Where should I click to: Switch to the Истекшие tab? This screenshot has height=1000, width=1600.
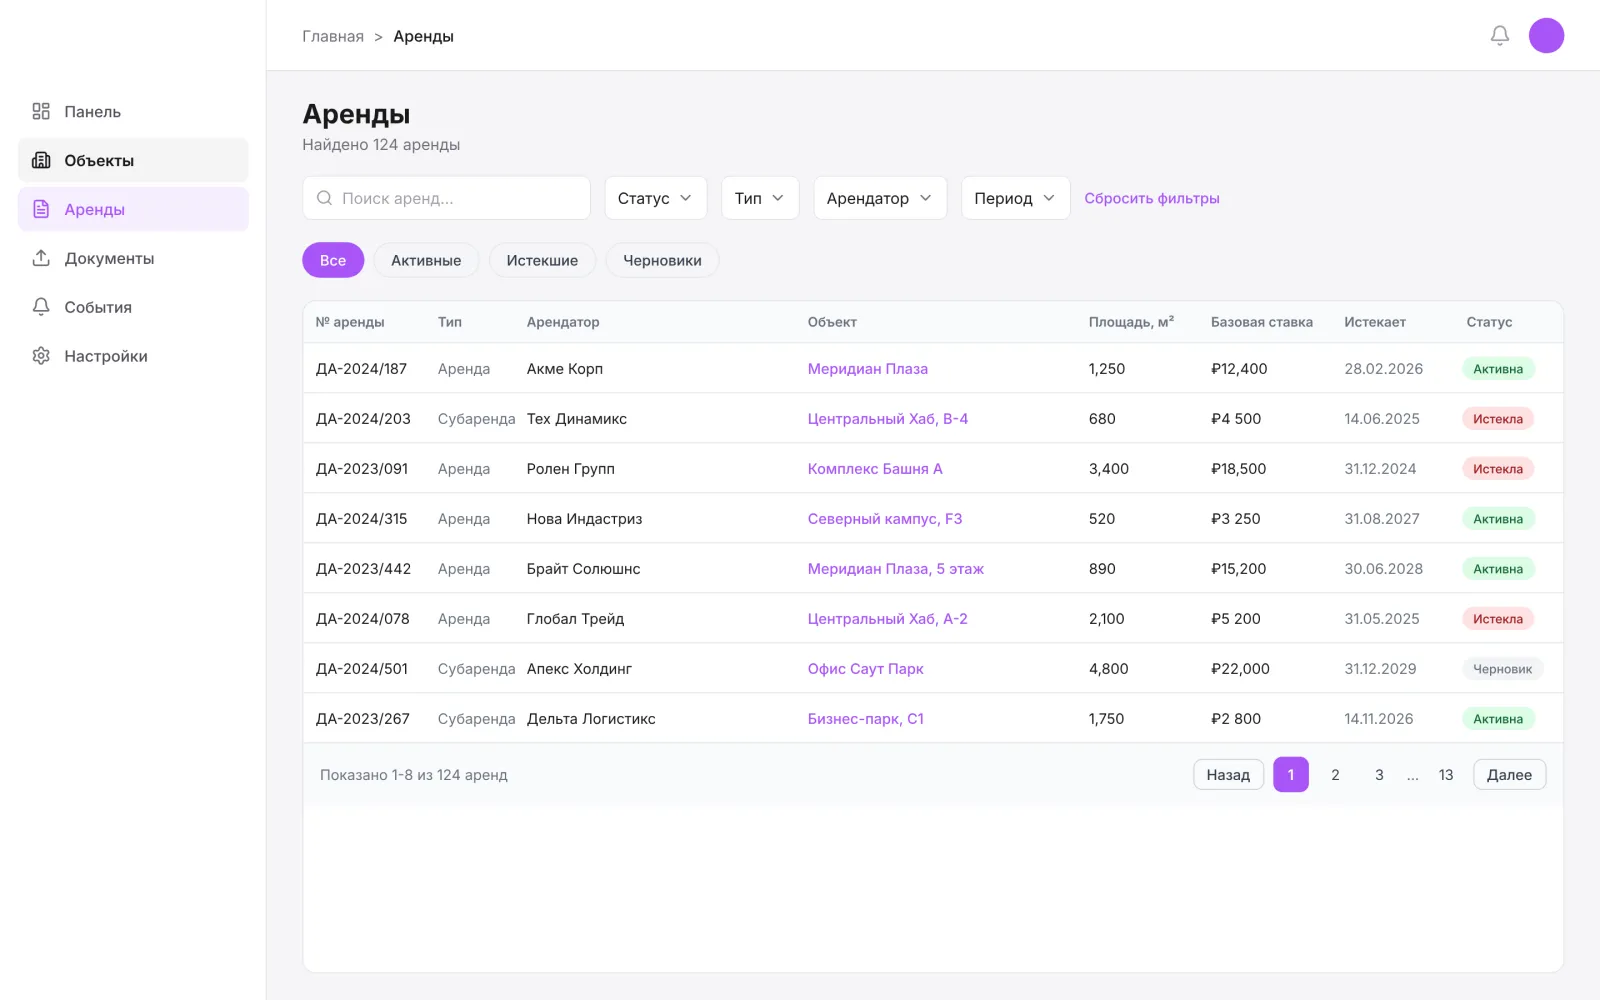point(542,260)
